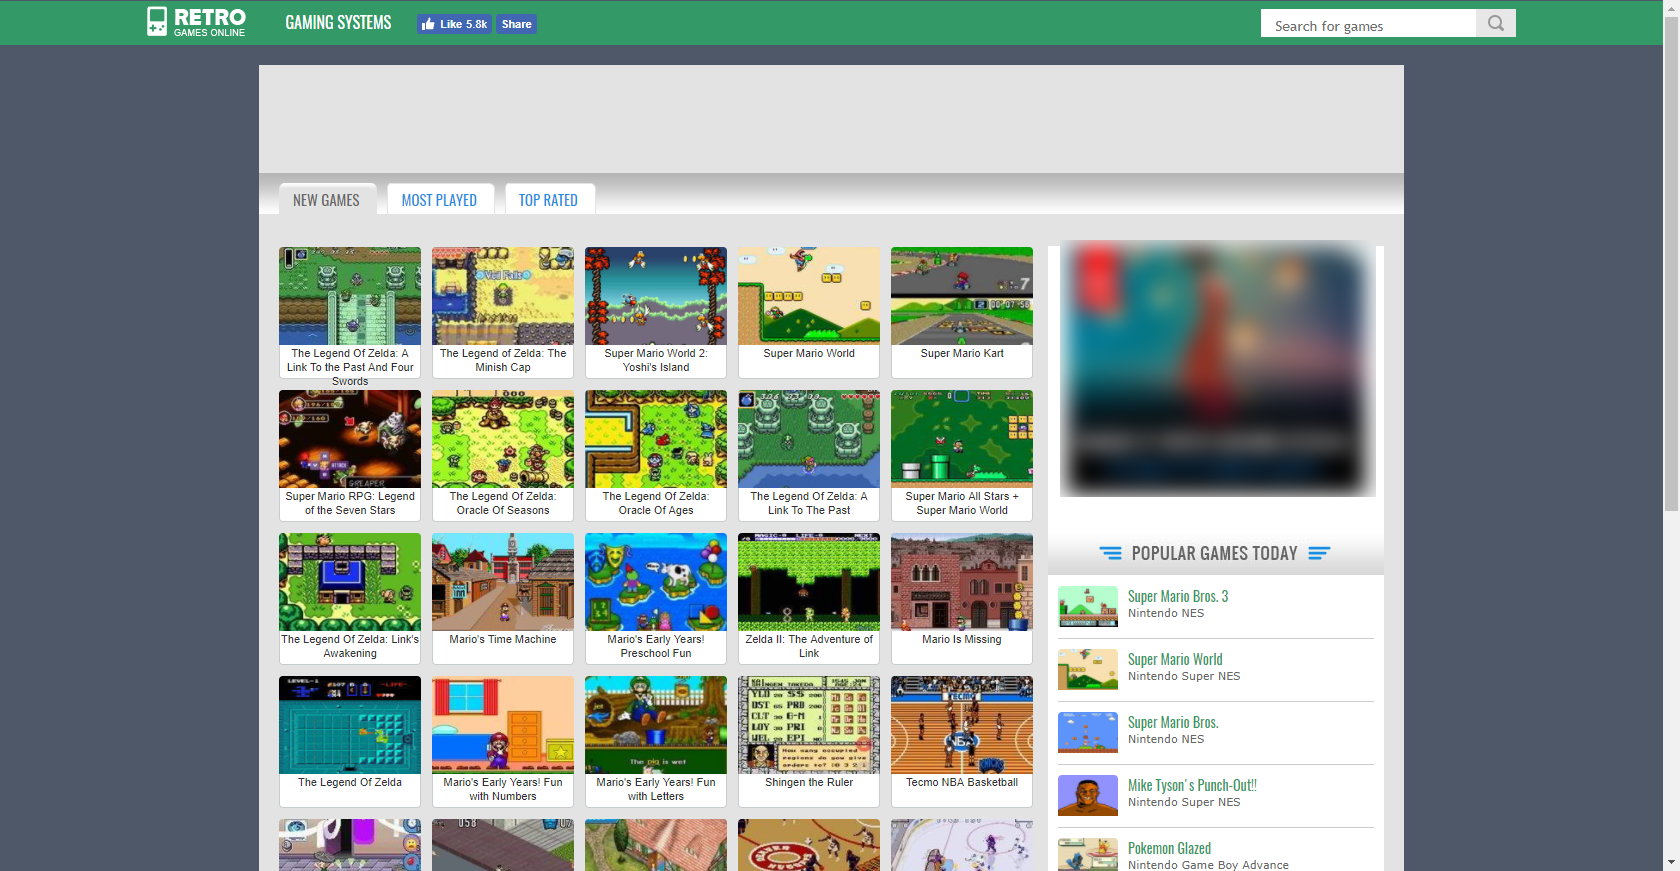Switch to the Most Played tab
The height and width of the screenshot is (871, 1680).
pyautogui.click(x=440, y=199)
